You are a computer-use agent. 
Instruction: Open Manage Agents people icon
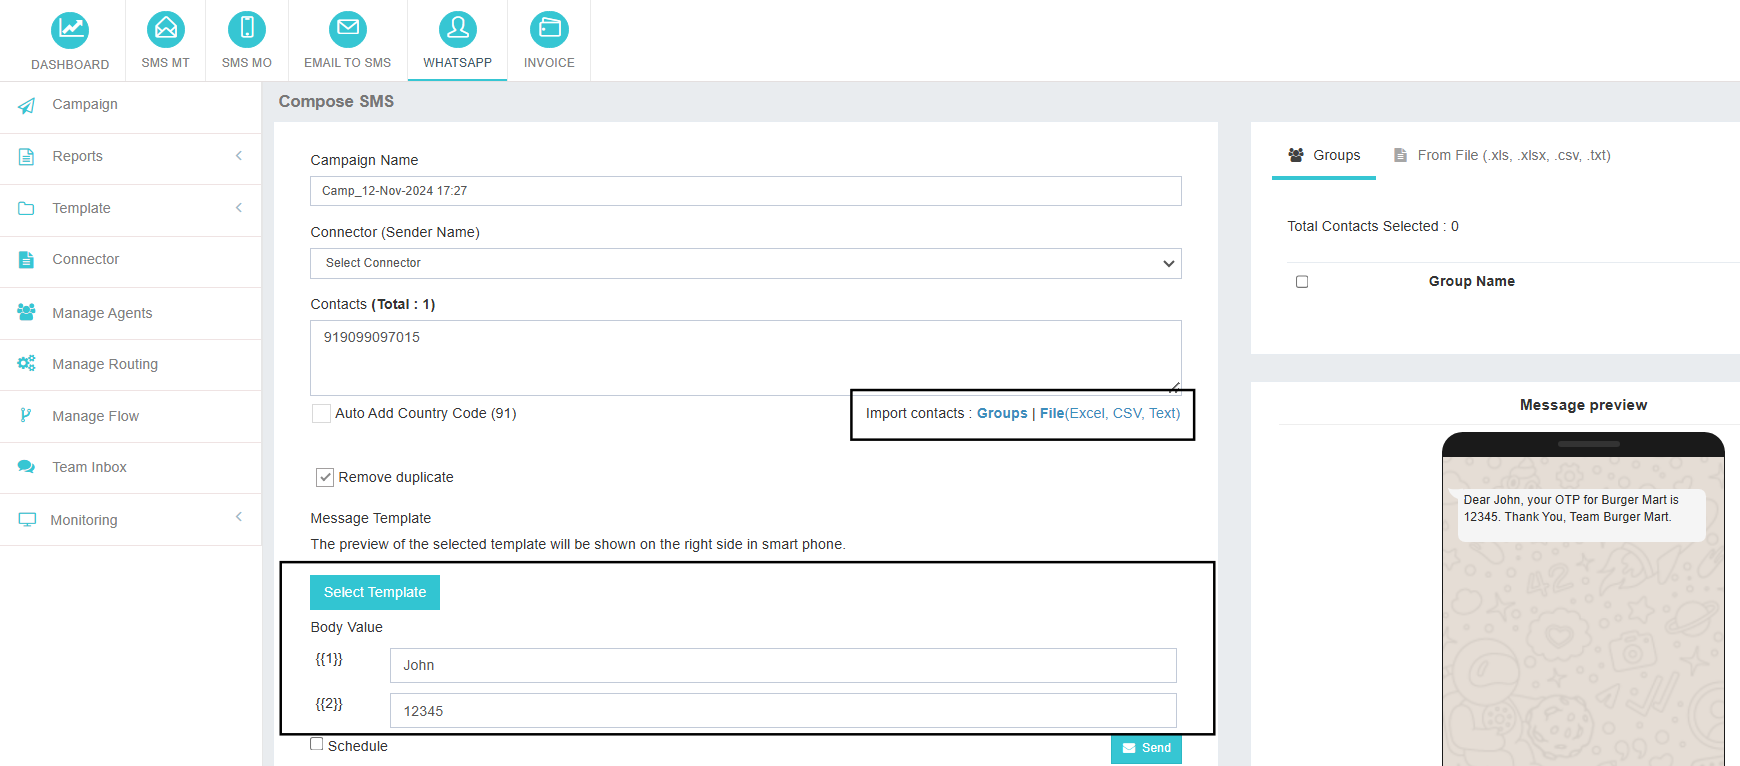[x=27, y=312]
